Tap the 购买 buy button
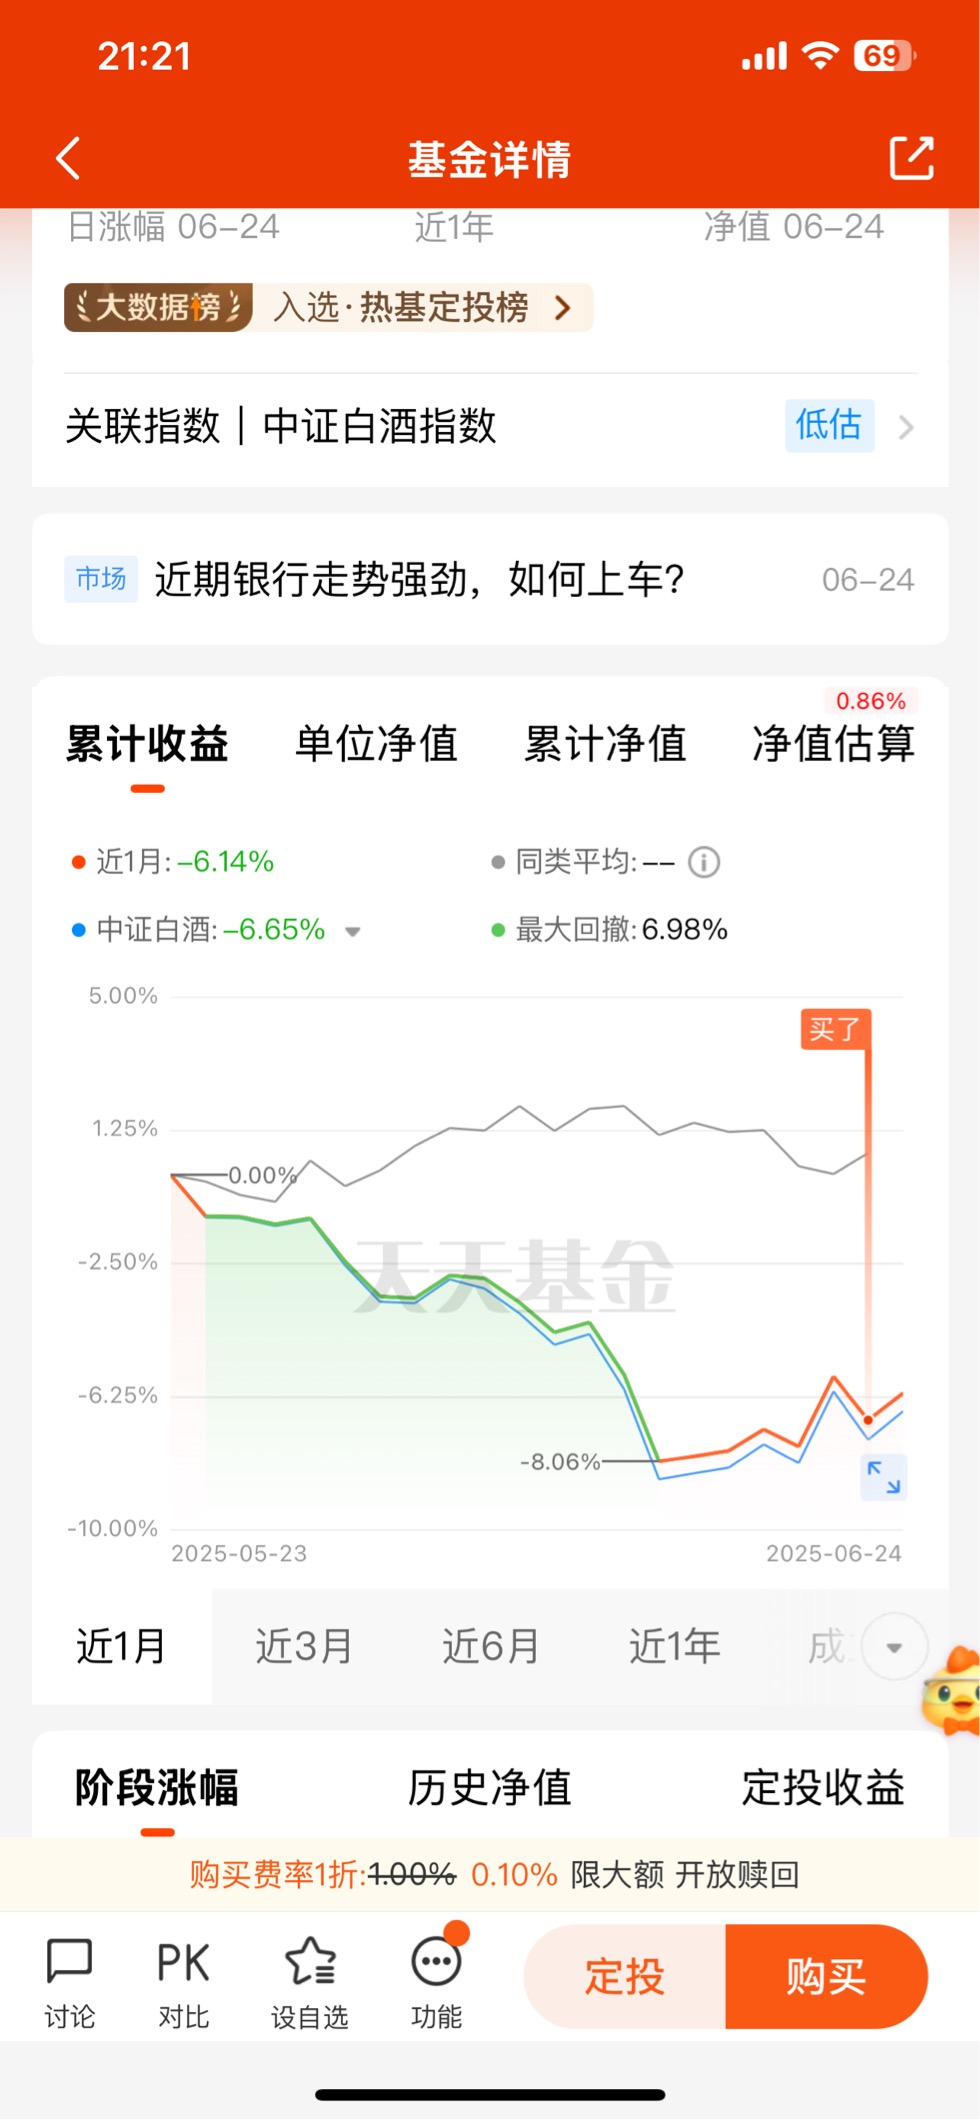This screenshot has height=2120, width=980. pyautogui.click(x=826, y=1977)
